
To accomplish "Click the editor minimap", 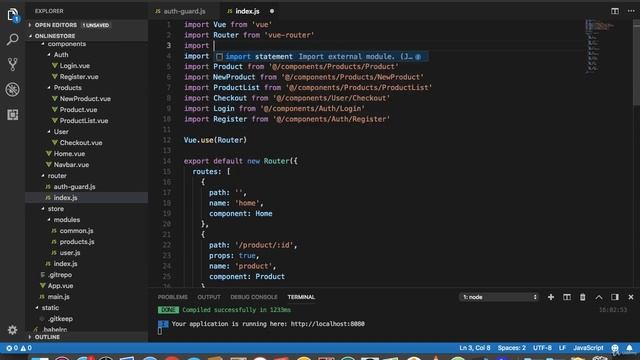I will point(608,47).
